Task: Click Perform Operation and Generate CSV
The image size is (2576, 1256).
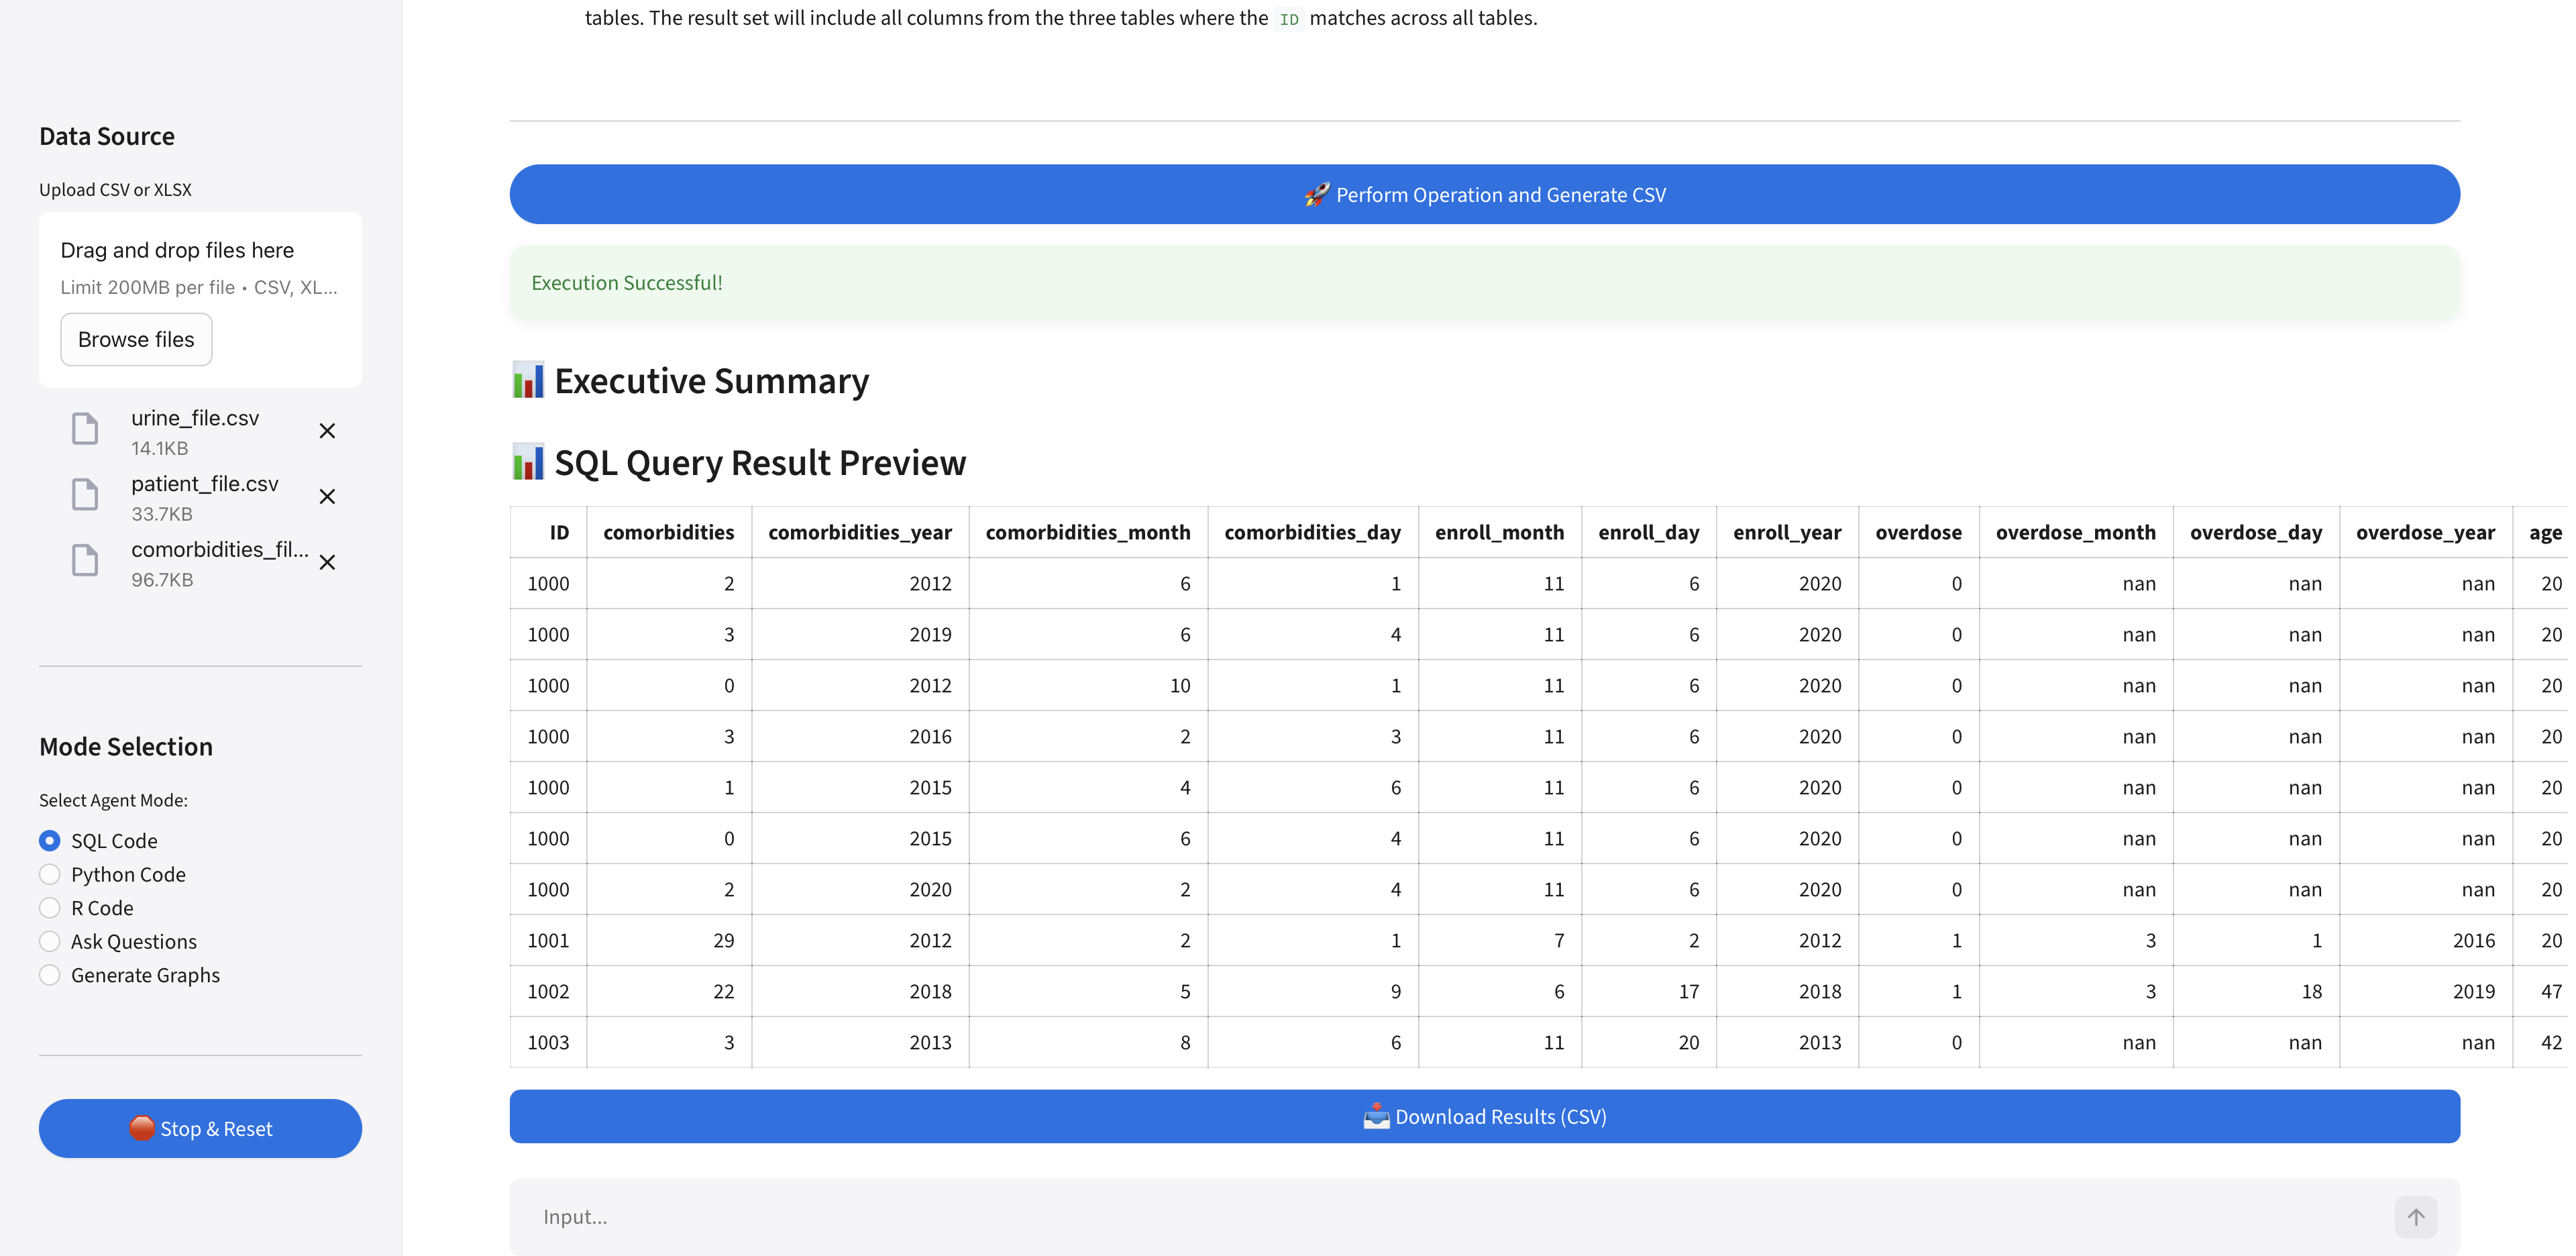Action: click(1484, 195)
